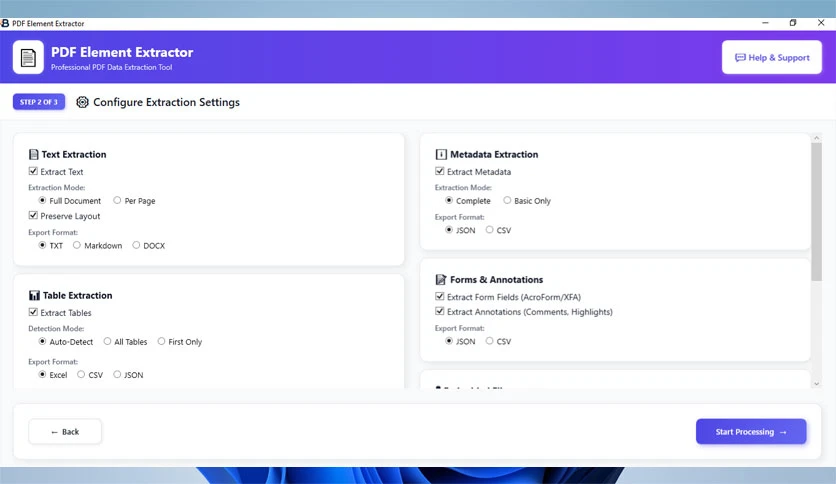This screenshot has width=836, height=484.
Task: Click the Metadata Extraction info icon
Action: (x=441, y=155)
